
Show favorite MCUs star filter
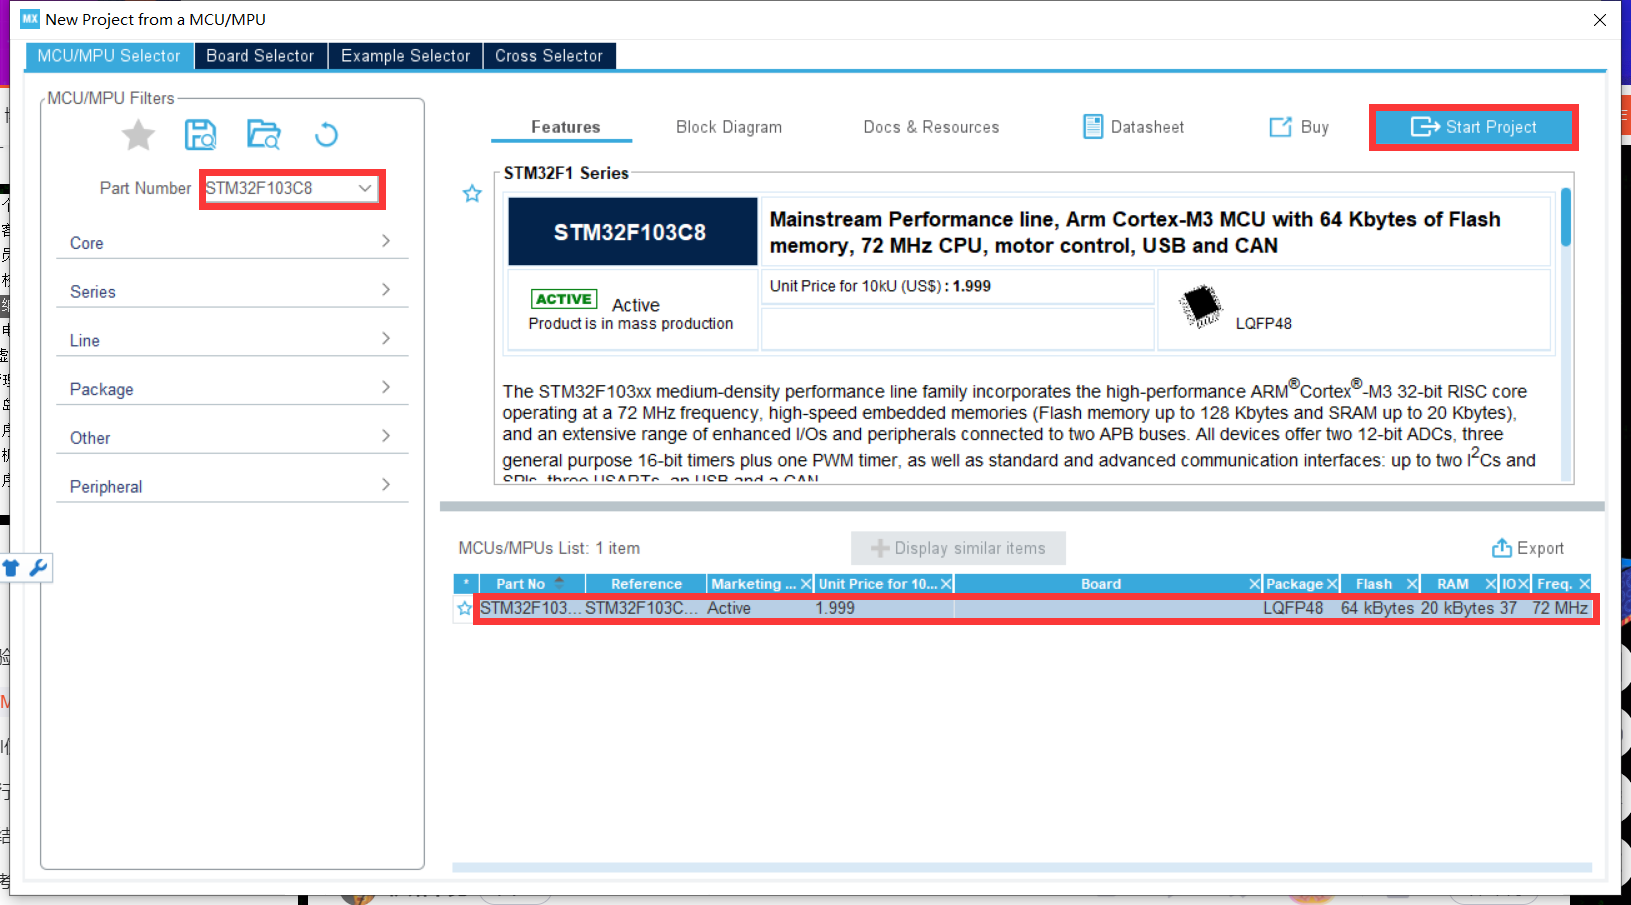(138, 134)
